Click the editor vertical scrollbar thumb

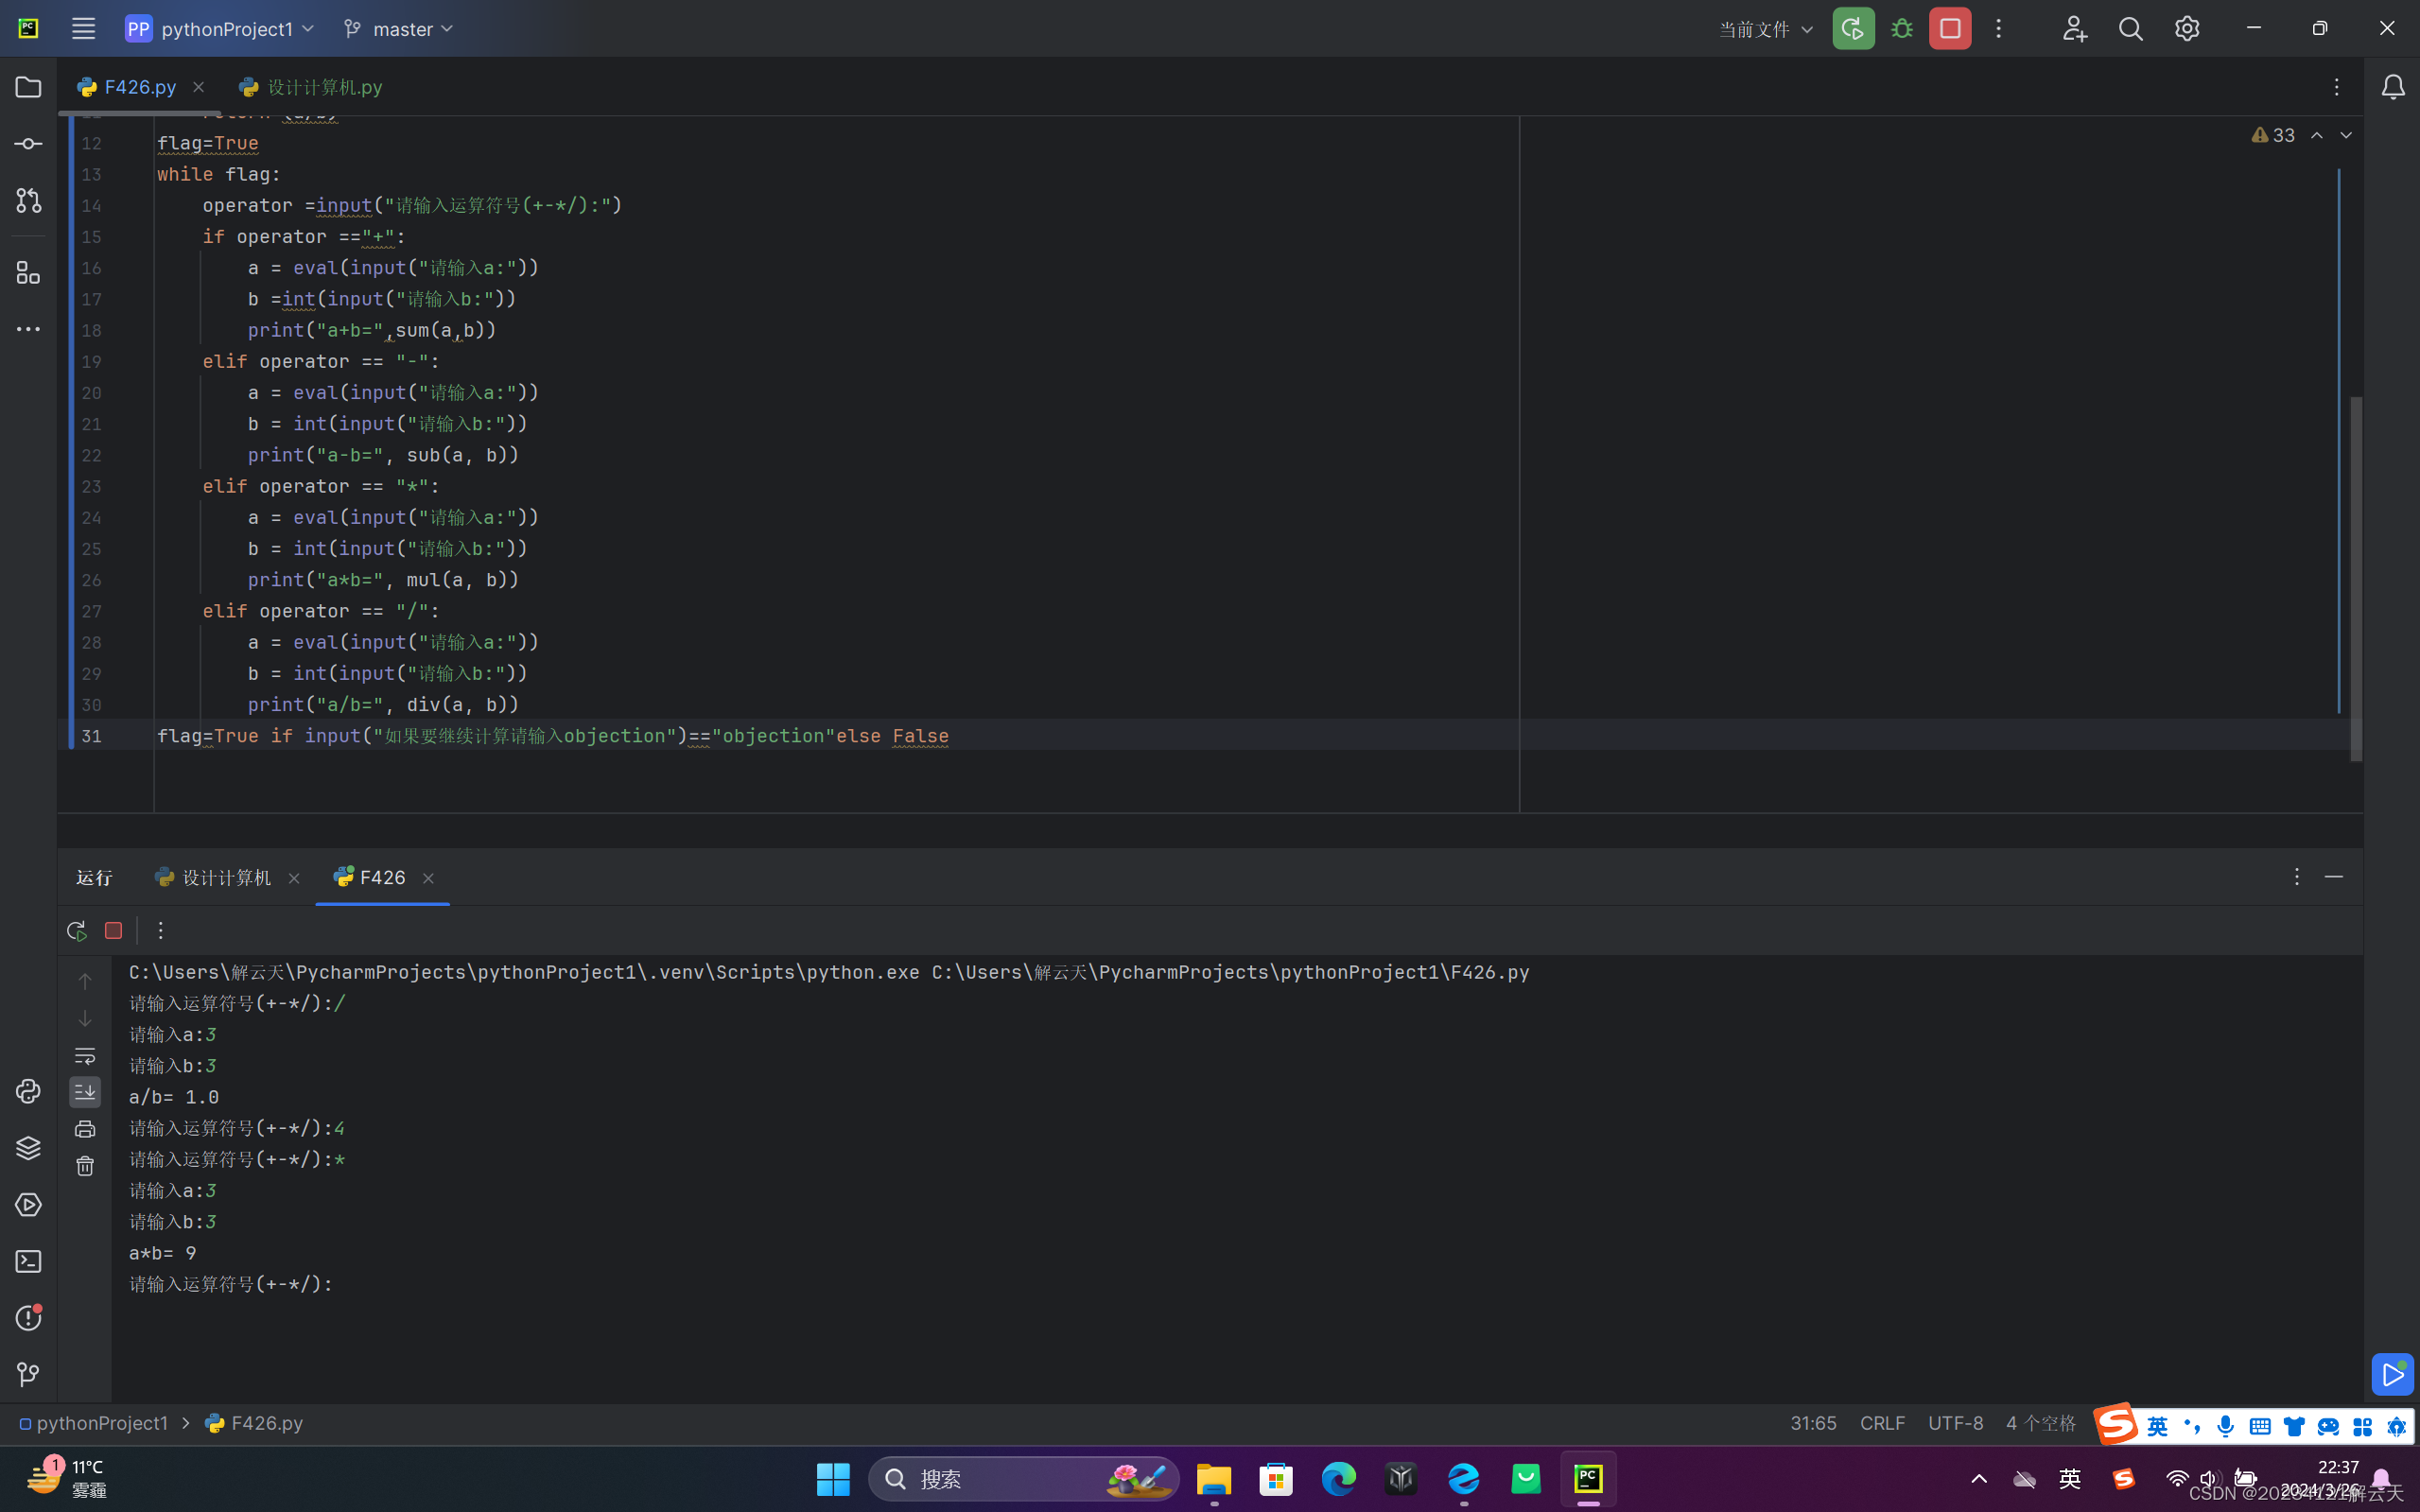click(2356, 579)
